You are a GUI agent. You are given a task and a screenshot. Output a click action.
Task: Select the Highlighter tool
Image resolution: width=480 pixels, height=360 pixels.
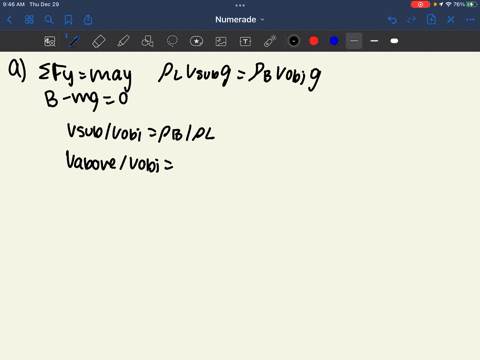point(123,41)
